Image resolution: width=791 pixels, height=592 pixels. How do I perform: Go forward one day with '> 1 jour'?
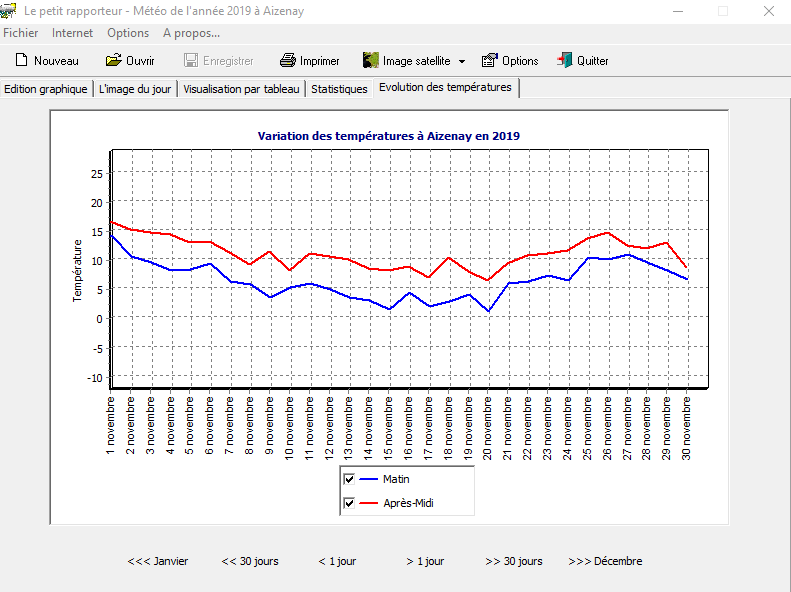[425, 561]
